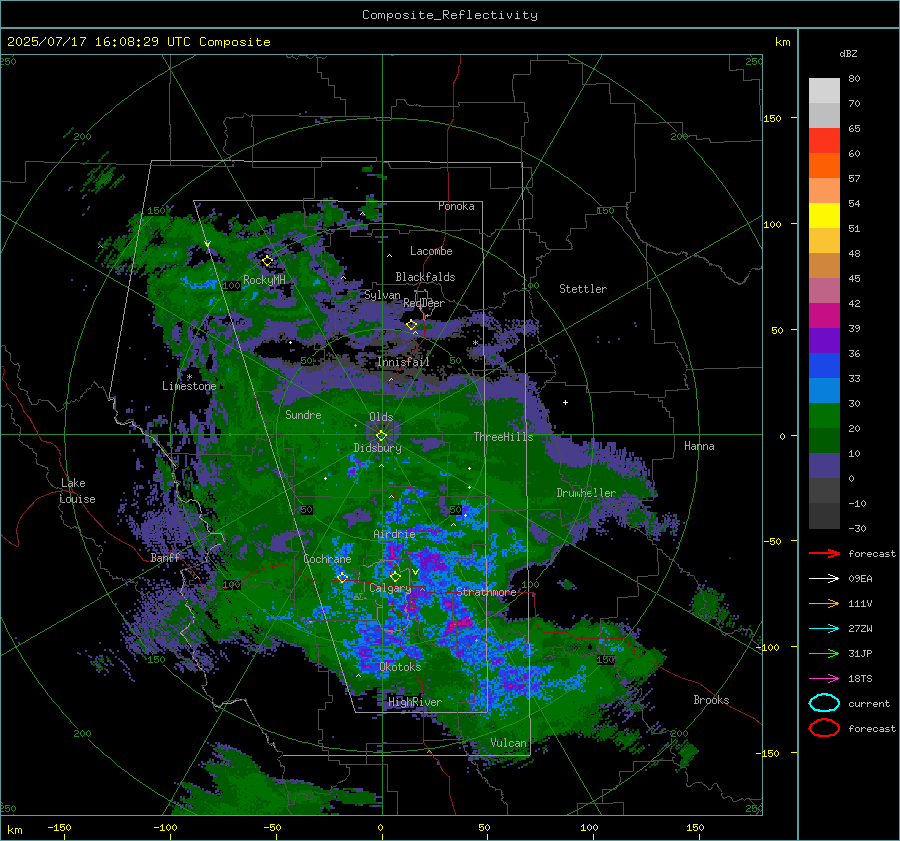The image size is (900, 841).
Task: Click the yellow diamond marker near RedDeer
Action: 411,325
